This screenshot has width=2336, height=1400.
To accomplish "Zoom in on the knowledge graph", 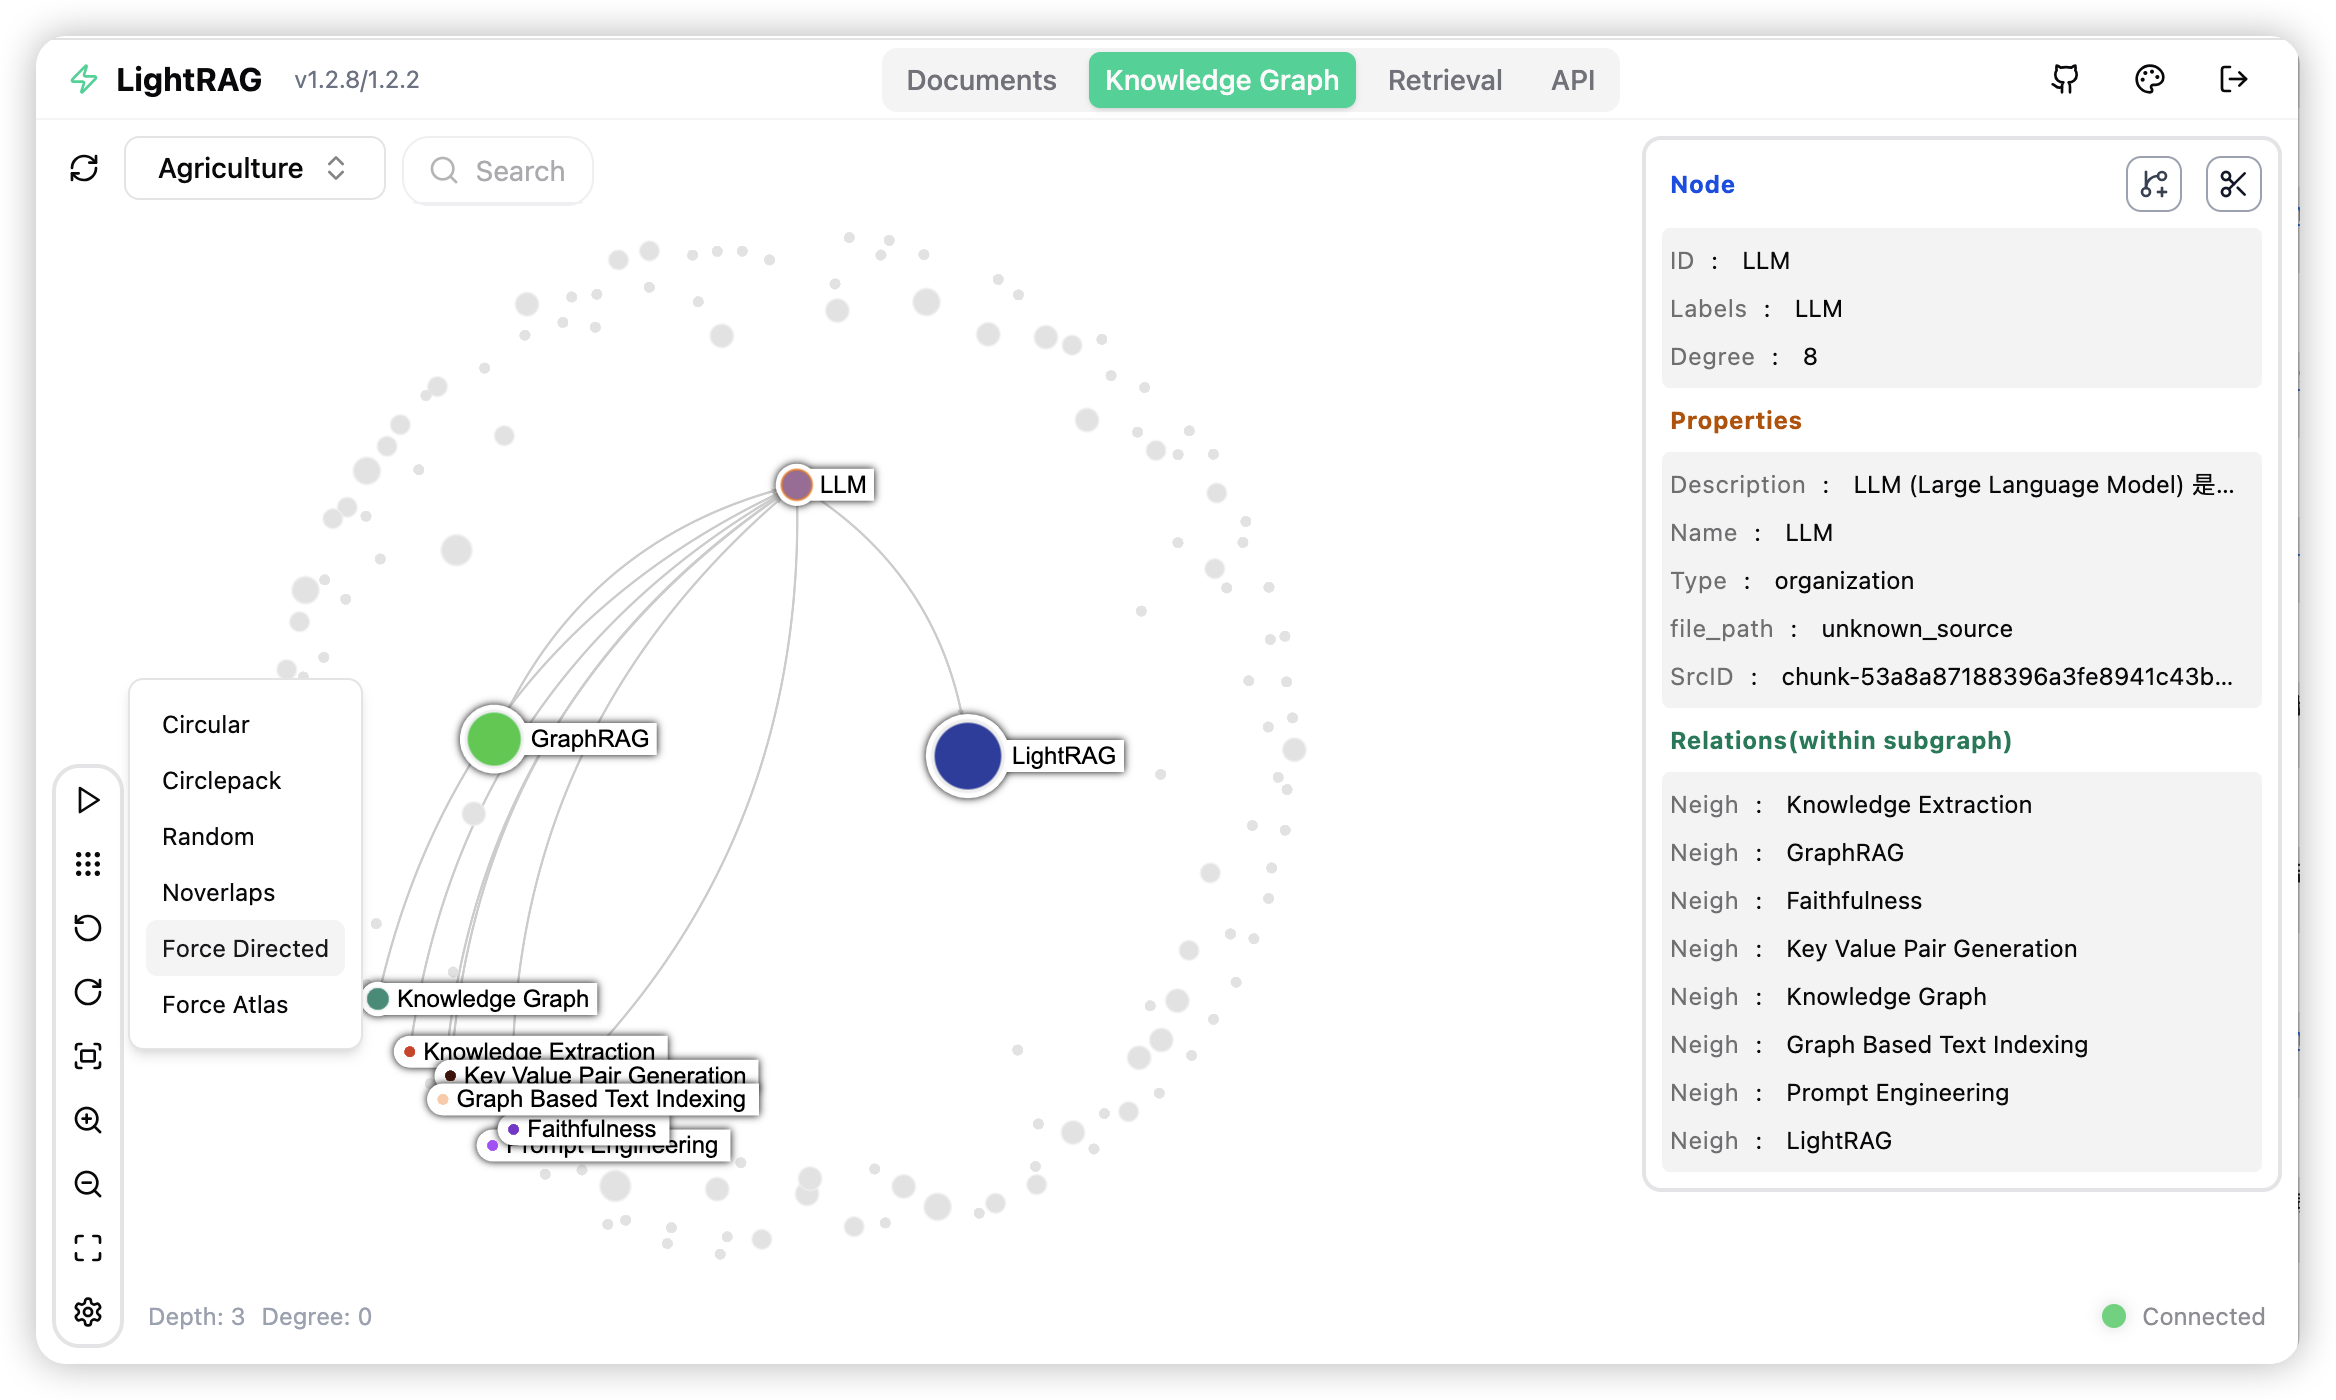I will tap(88, 1120).
